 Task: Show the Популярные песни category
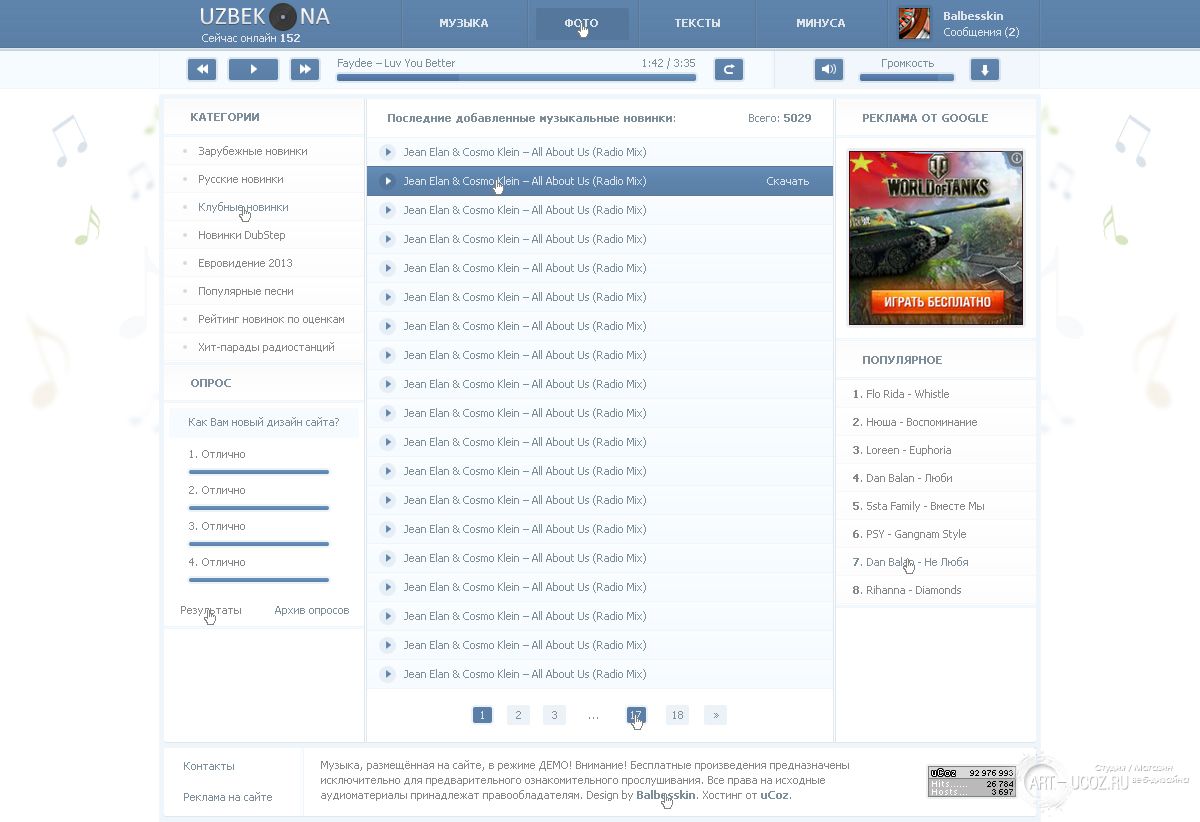pyautogui.click(x=246, y=291)
